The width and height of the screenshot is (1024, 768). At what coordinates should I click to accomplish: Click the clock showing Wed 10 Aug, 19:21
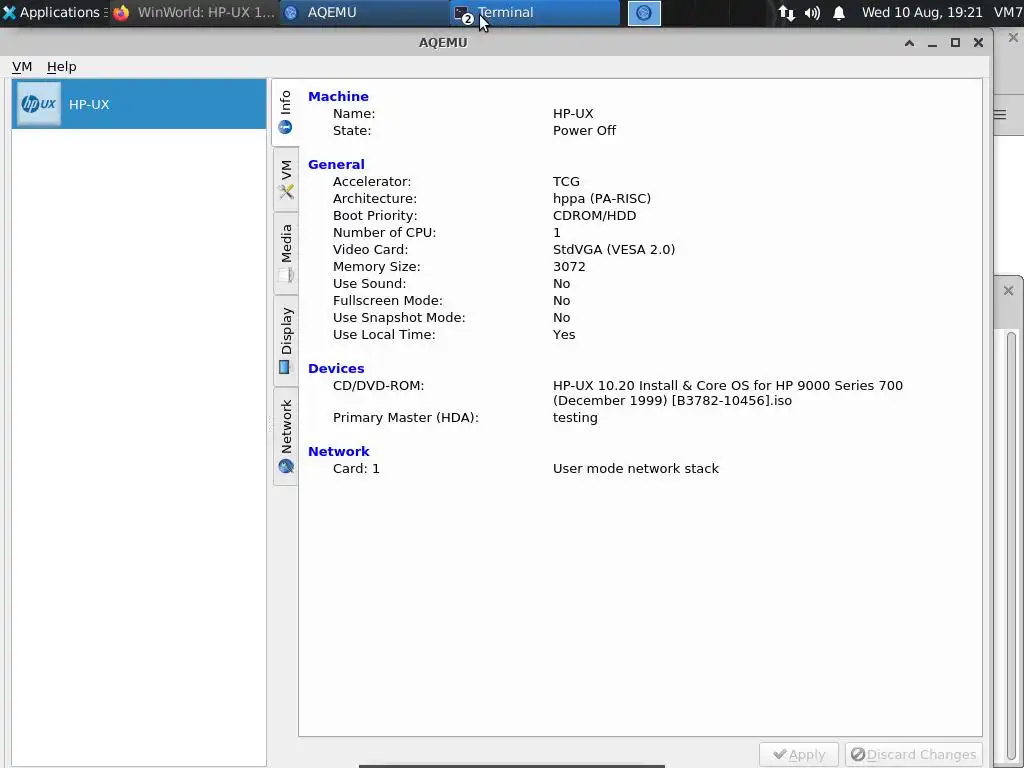point(921,12)
